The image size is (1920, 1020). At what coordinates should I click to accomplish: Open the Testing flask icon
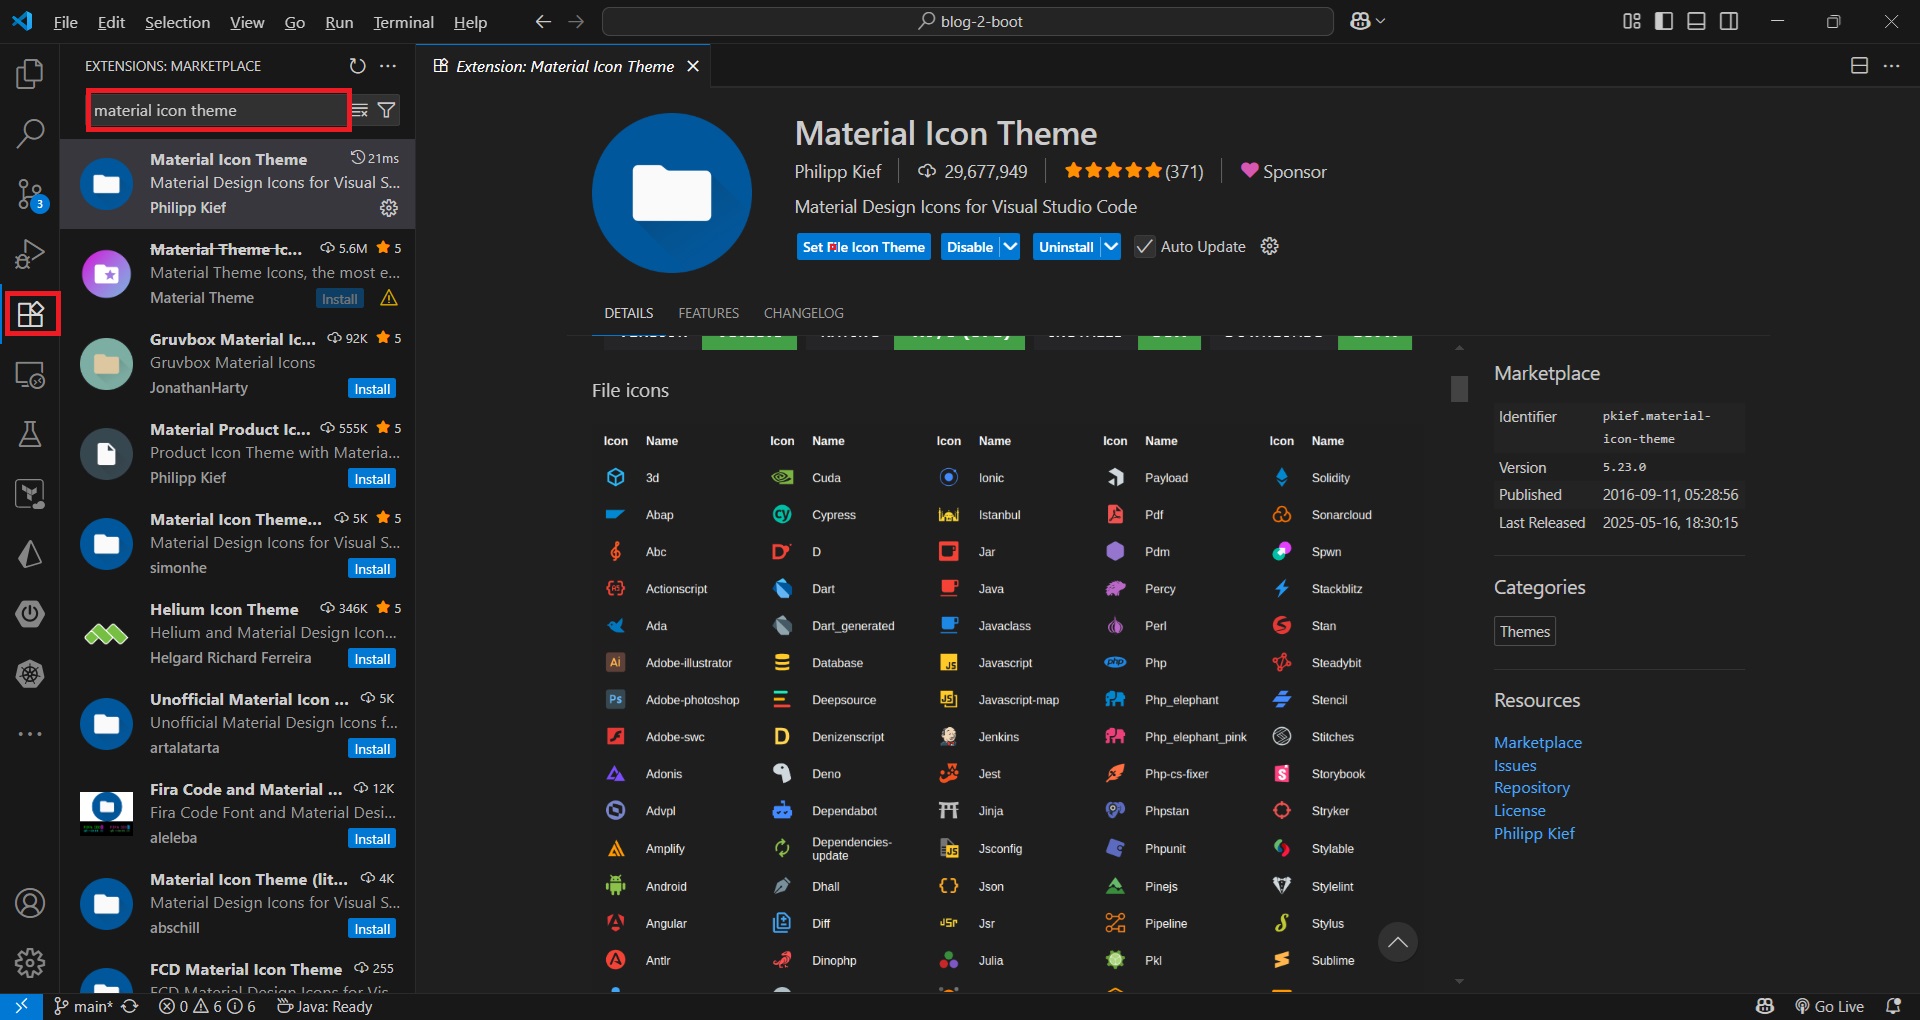point(30,434)
